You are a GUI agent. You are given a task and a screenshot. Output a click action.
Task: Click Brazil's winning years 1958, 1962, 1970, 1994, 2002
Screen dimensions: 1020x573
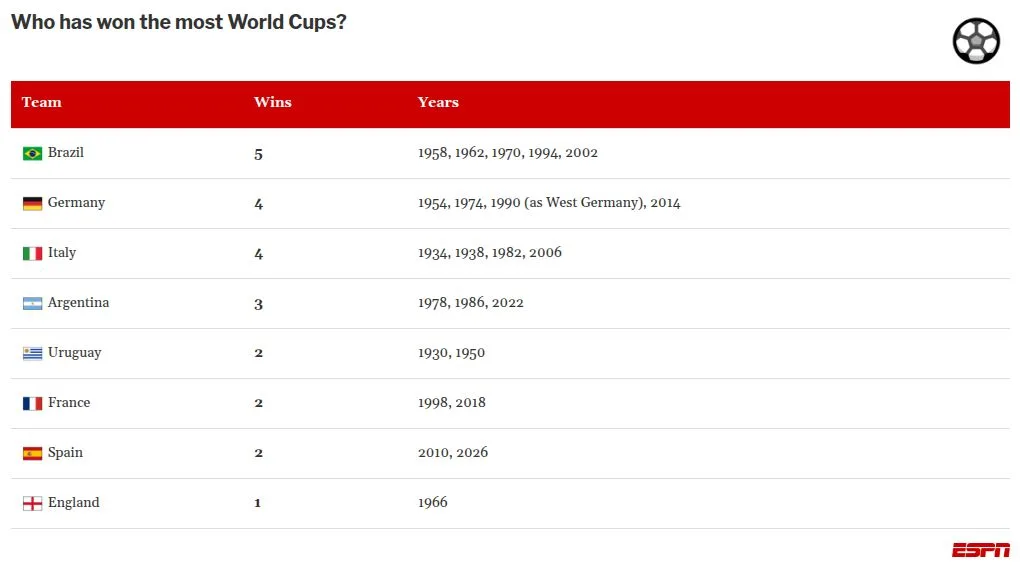pyautogui.click(x=508, y=153)
